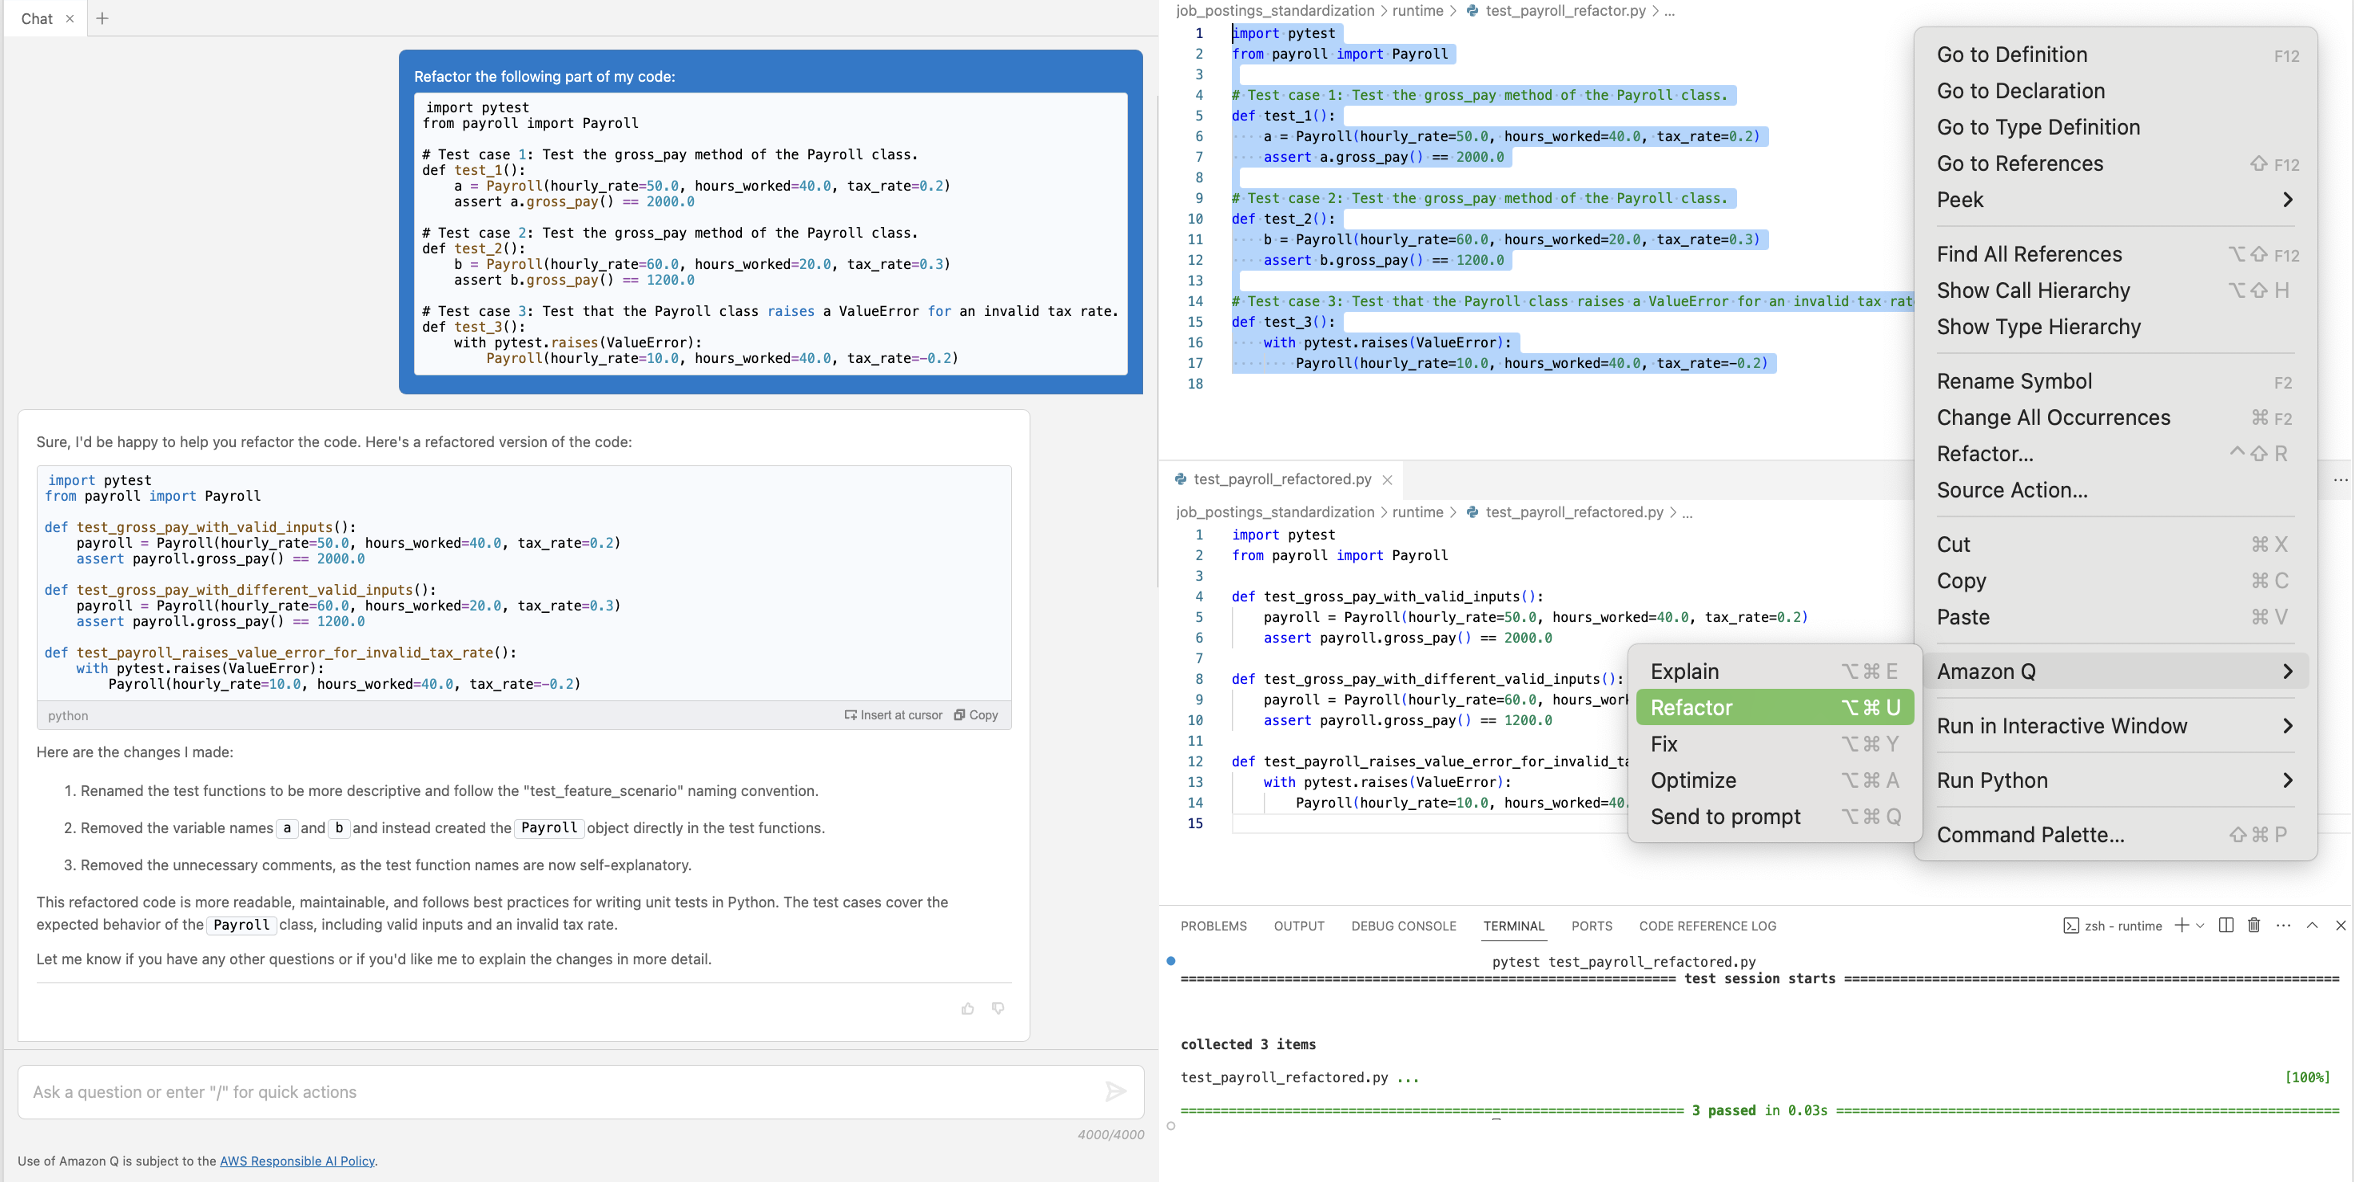Kill the zsh terminal with the trash icon
The height and width of the screenshot is (1182, 2354).
coord(2253,925)
